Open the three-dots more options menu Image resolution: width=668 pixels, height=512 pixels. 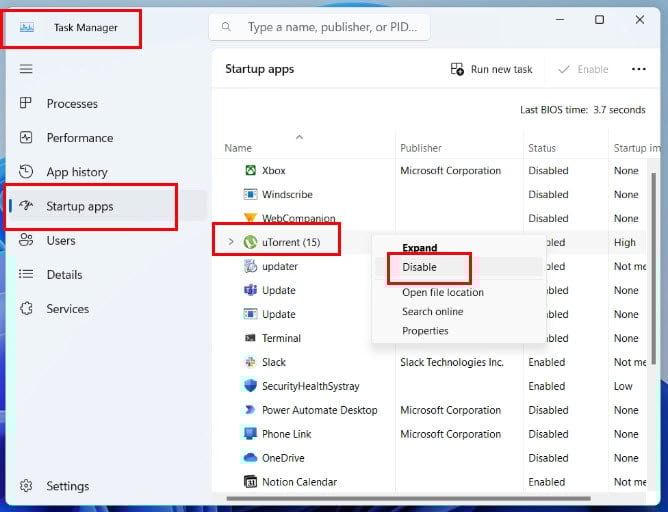tap(639, 69)
